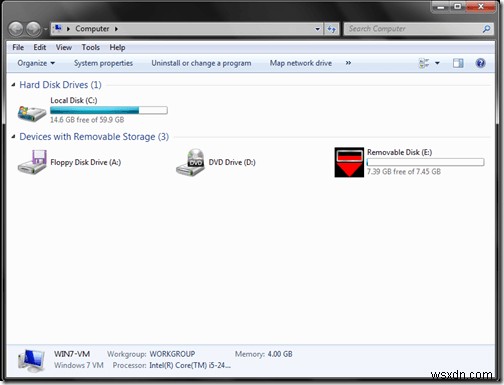
Task: Click text 7.39 GB free of 7.45 GB
Action: [x=404, y=172]
